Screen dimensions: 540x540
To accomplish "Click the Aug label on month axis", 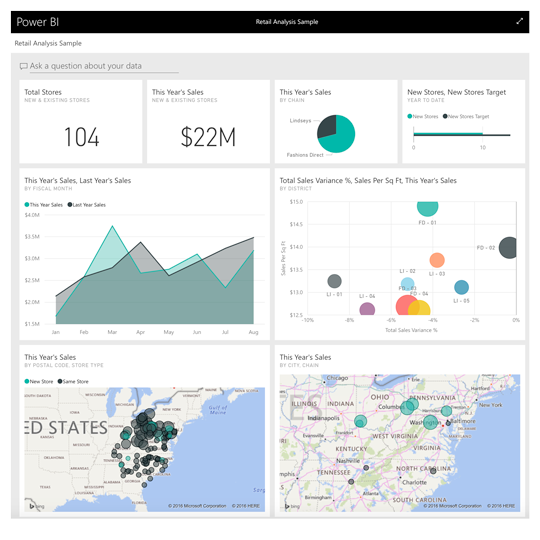I will 253,332.
